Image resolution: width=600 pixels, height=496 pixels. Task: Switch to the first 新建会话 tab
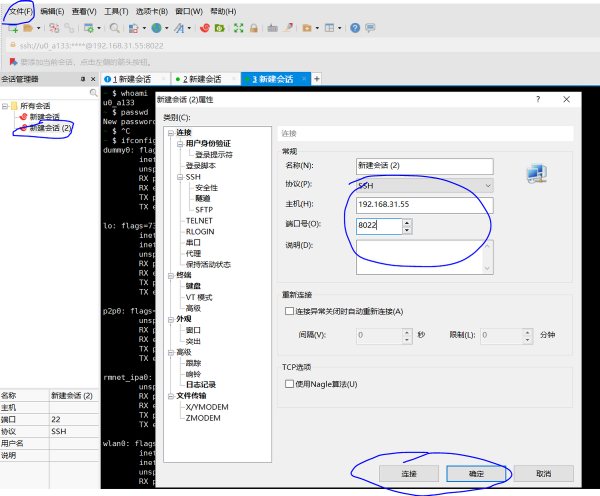pyautogui.click(x=137, y=78)
